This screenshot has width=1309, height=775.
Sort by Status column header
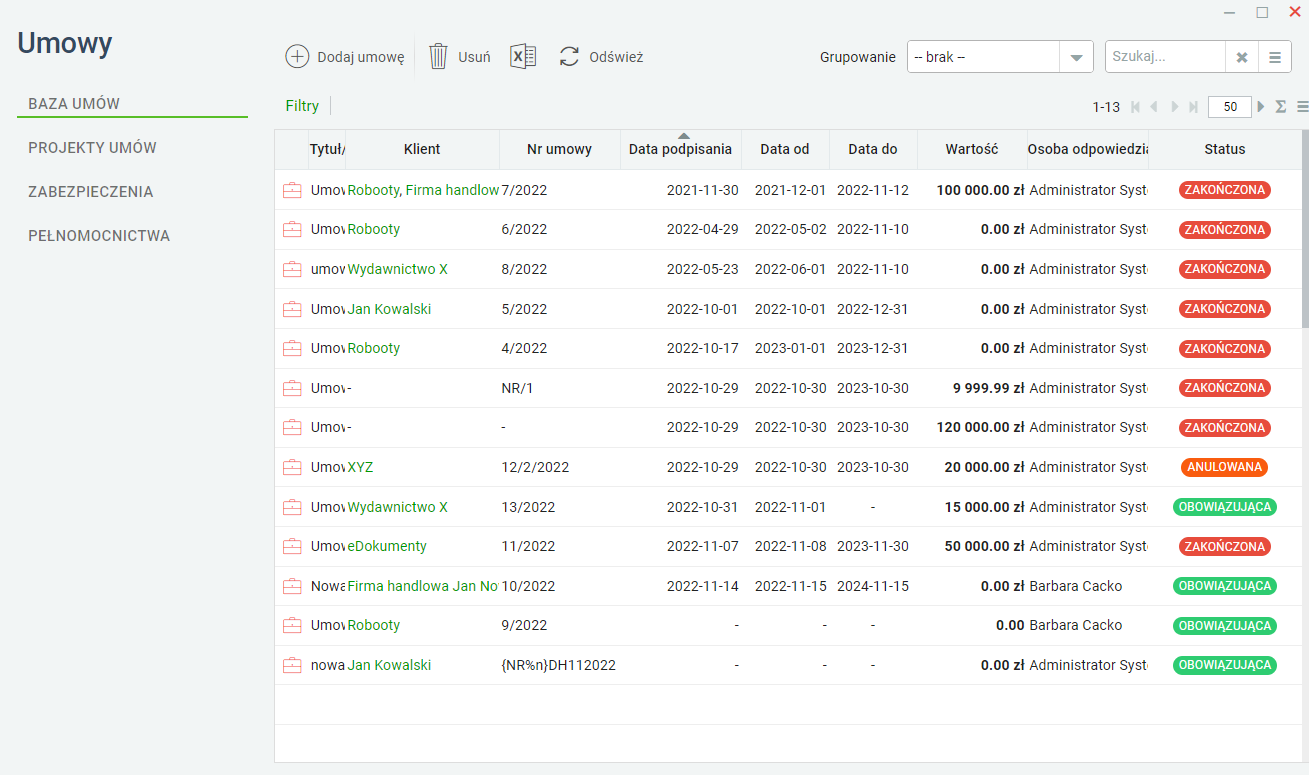click(x=1225, y=149)
